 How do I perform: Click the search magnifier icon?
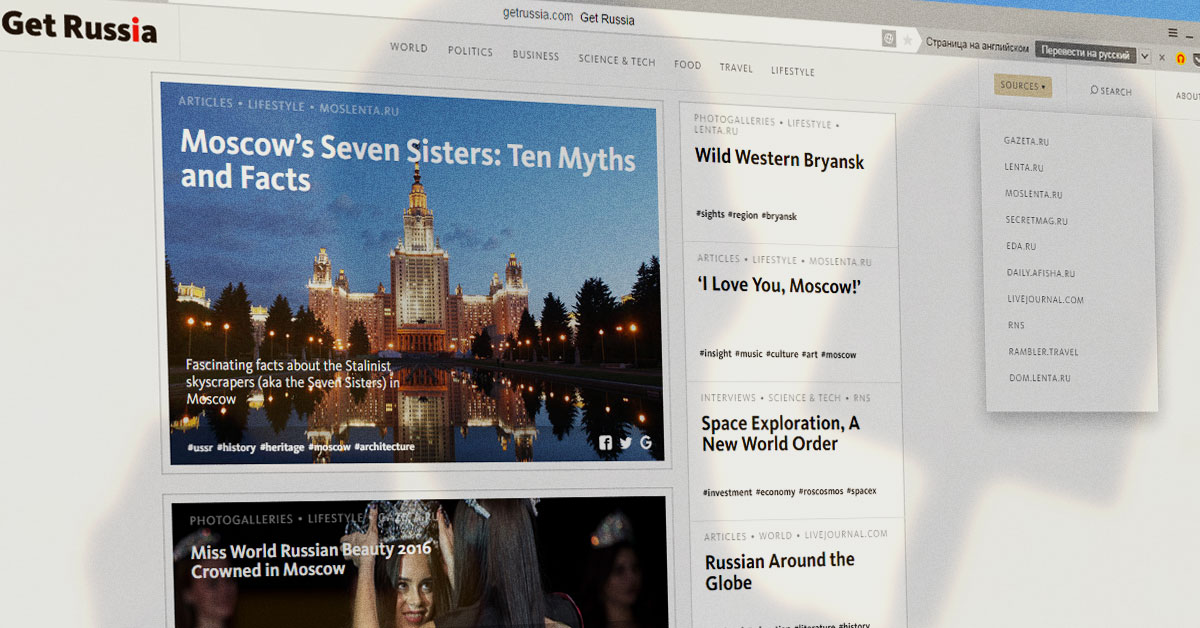click(1094, 90)
